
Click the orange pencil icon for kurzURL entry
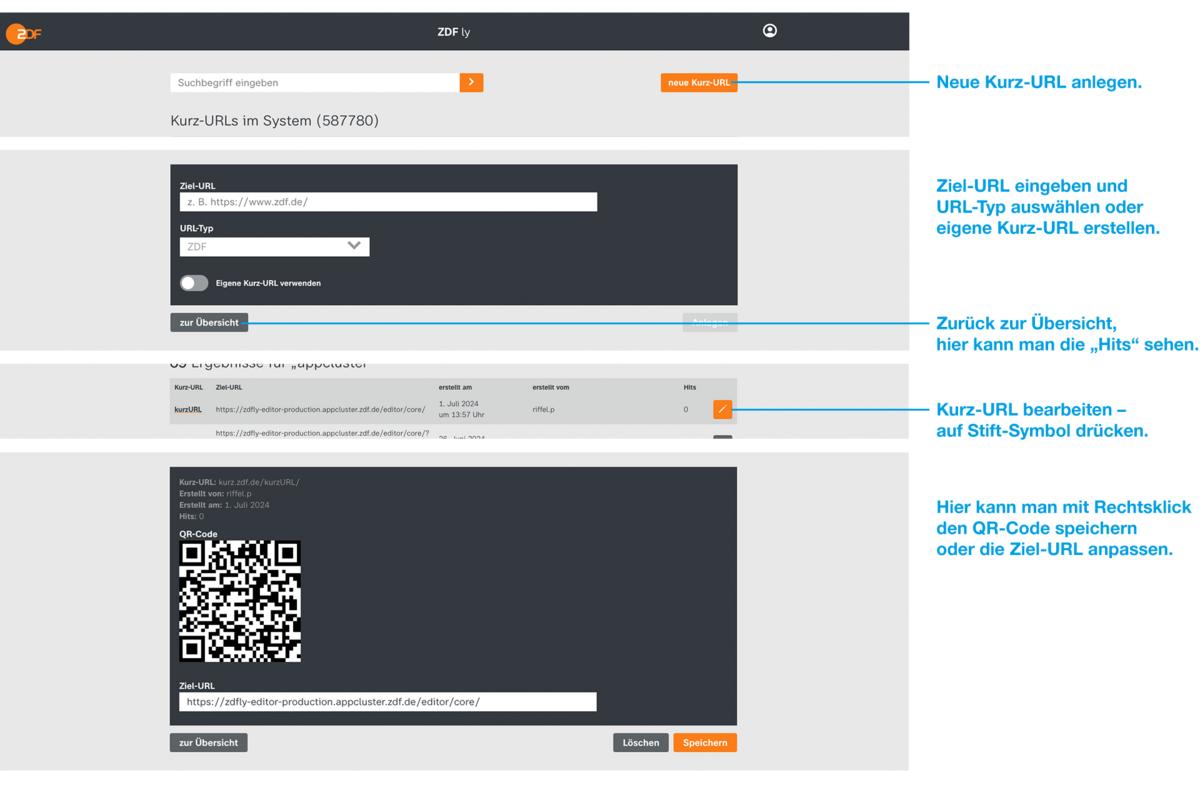click(x=722, y=409)
